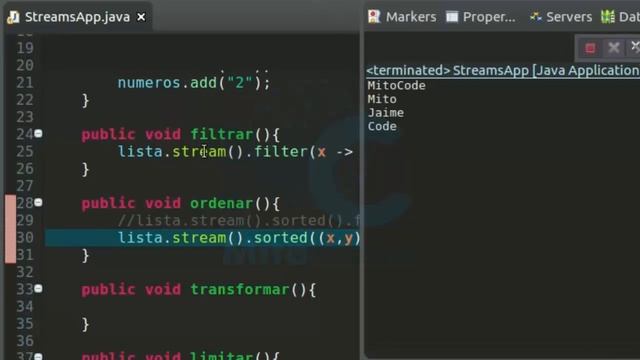Click the Data Source tab icon

tap(608, 17)
